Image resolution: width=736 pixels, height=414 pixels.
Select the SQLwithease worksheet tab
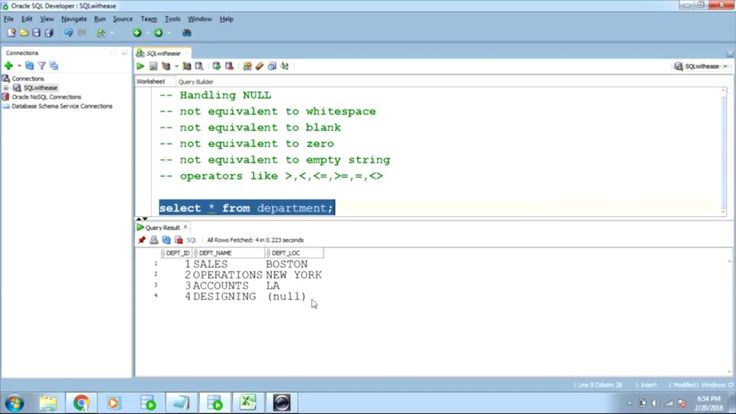163,53
